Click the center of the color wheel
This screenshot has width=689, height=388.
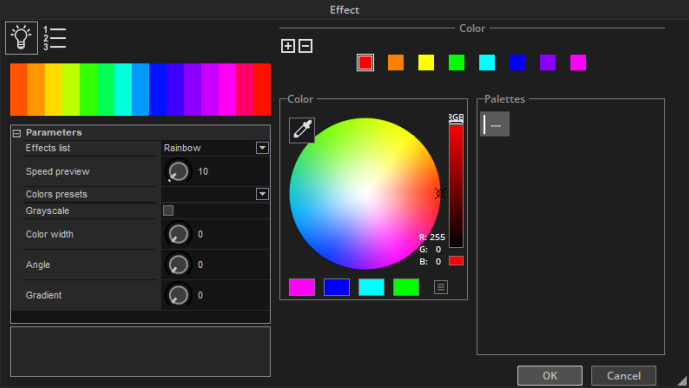pyautogui.click(x=365, y=193)
